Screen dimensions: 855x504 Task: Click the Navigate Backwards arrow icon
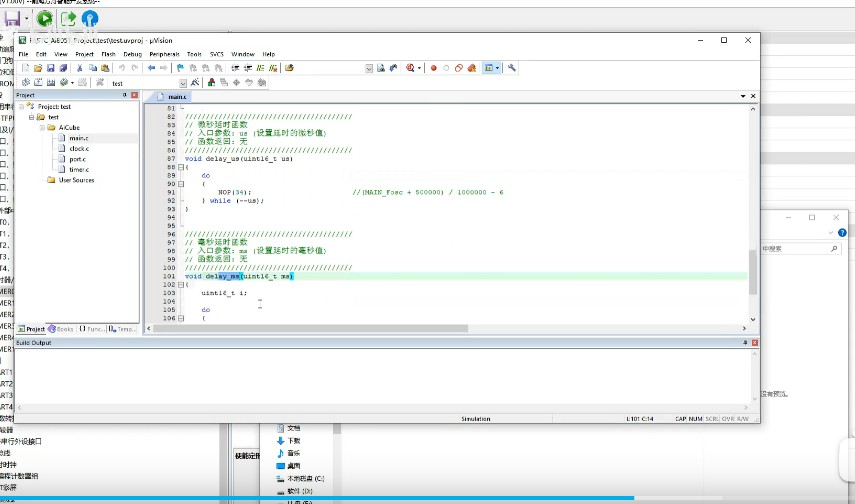click(x=151, y=68)
